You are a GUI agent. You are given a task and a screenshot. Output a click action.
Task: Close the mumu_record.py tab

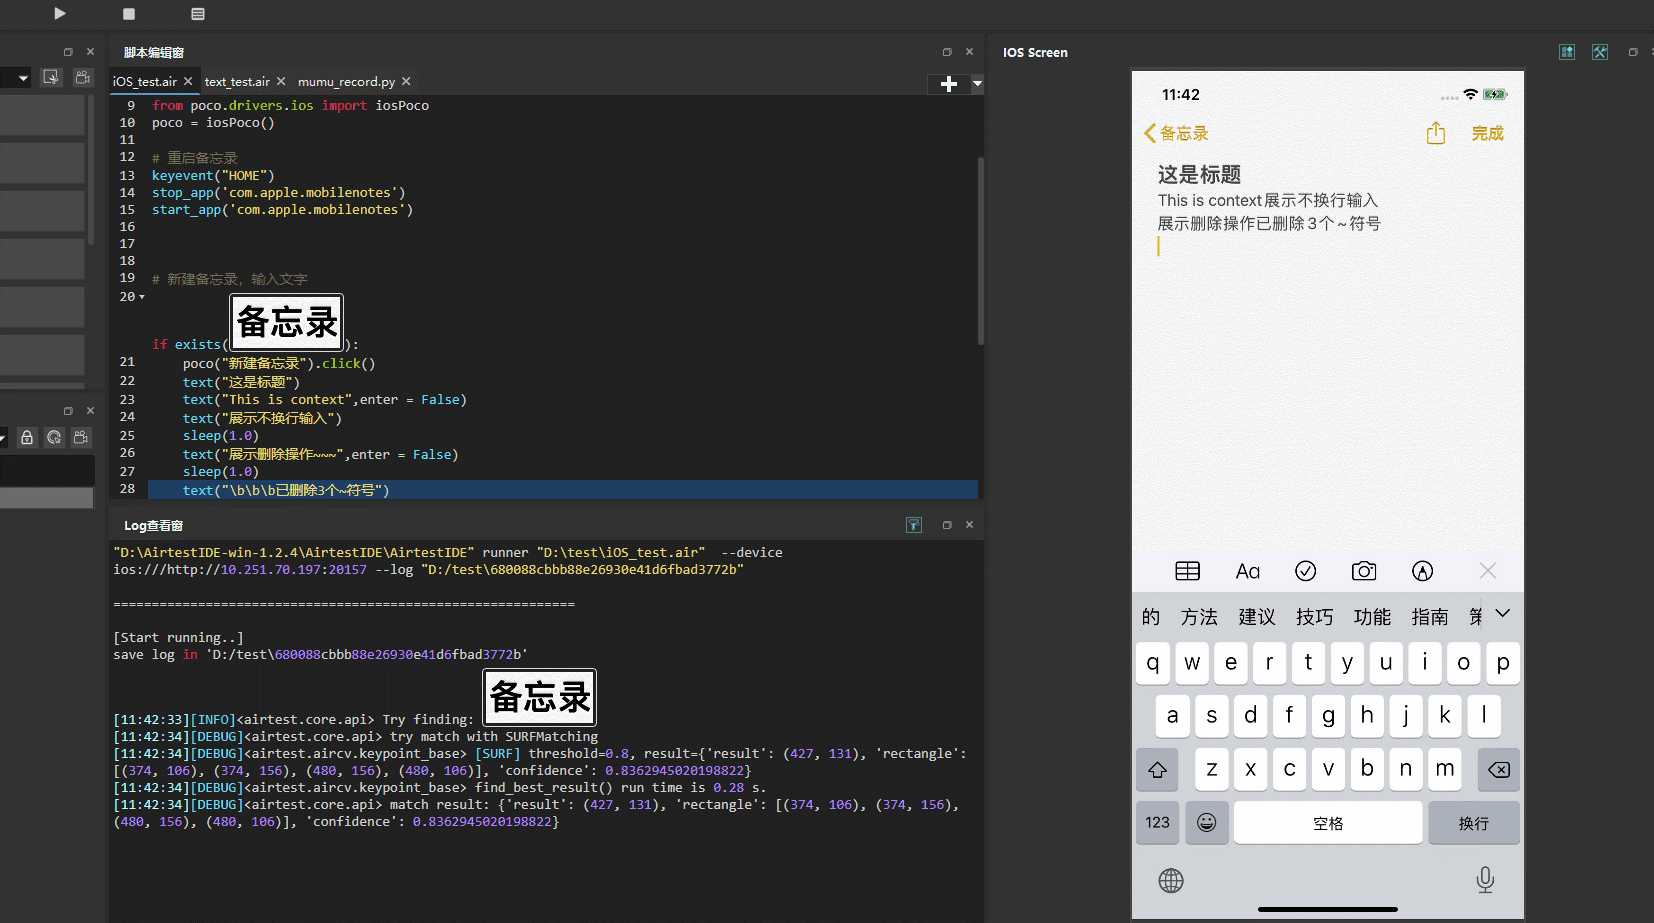pos(406,81)
